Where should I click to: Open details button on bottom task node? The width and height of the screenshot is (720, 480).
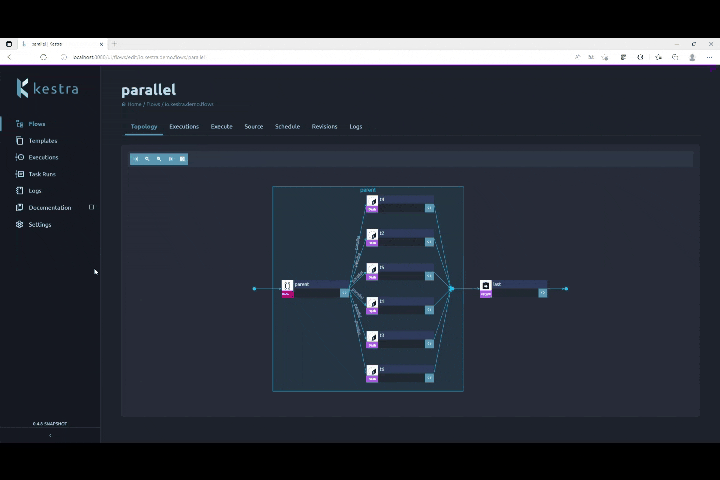click(x=429, y=378)
